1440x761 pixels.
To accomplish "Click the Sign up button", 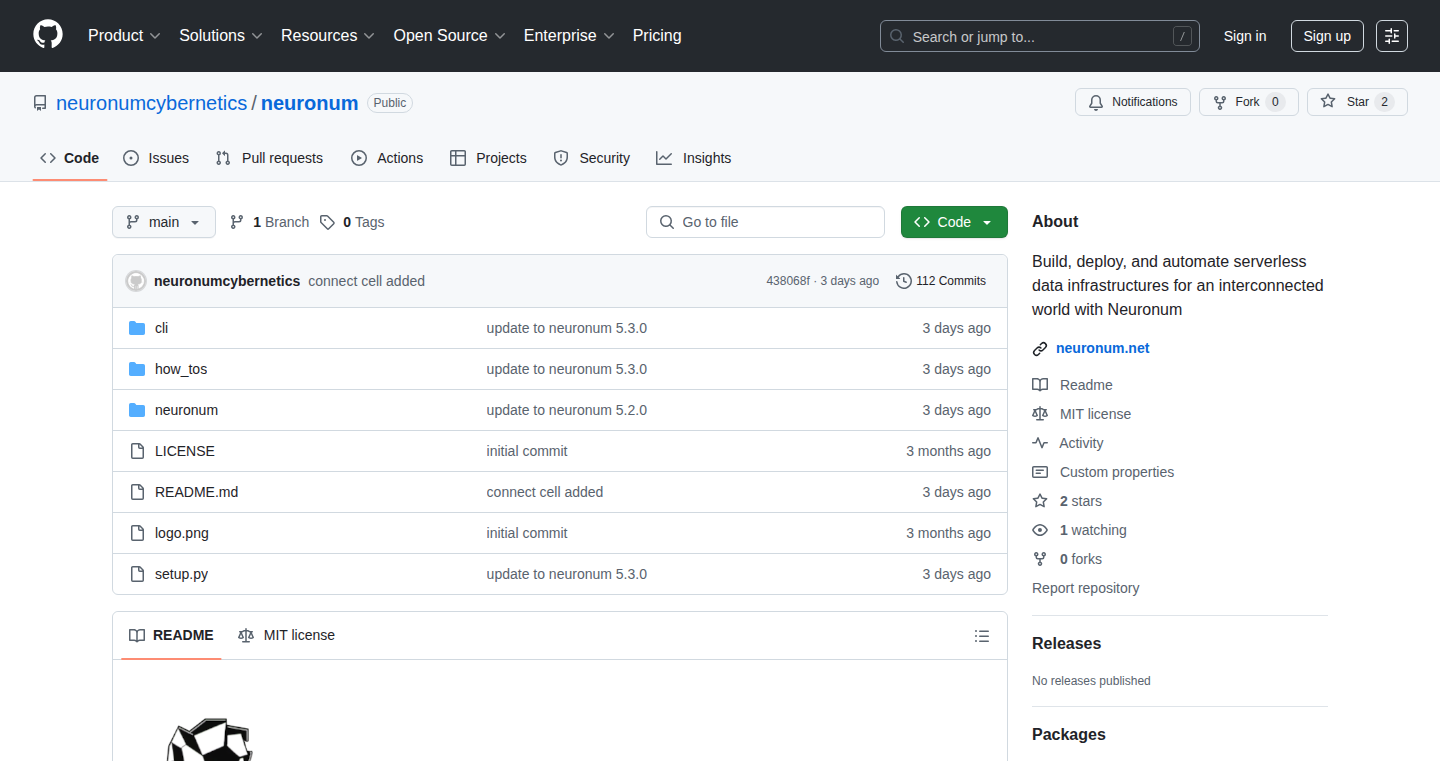I will (1327, 36).
